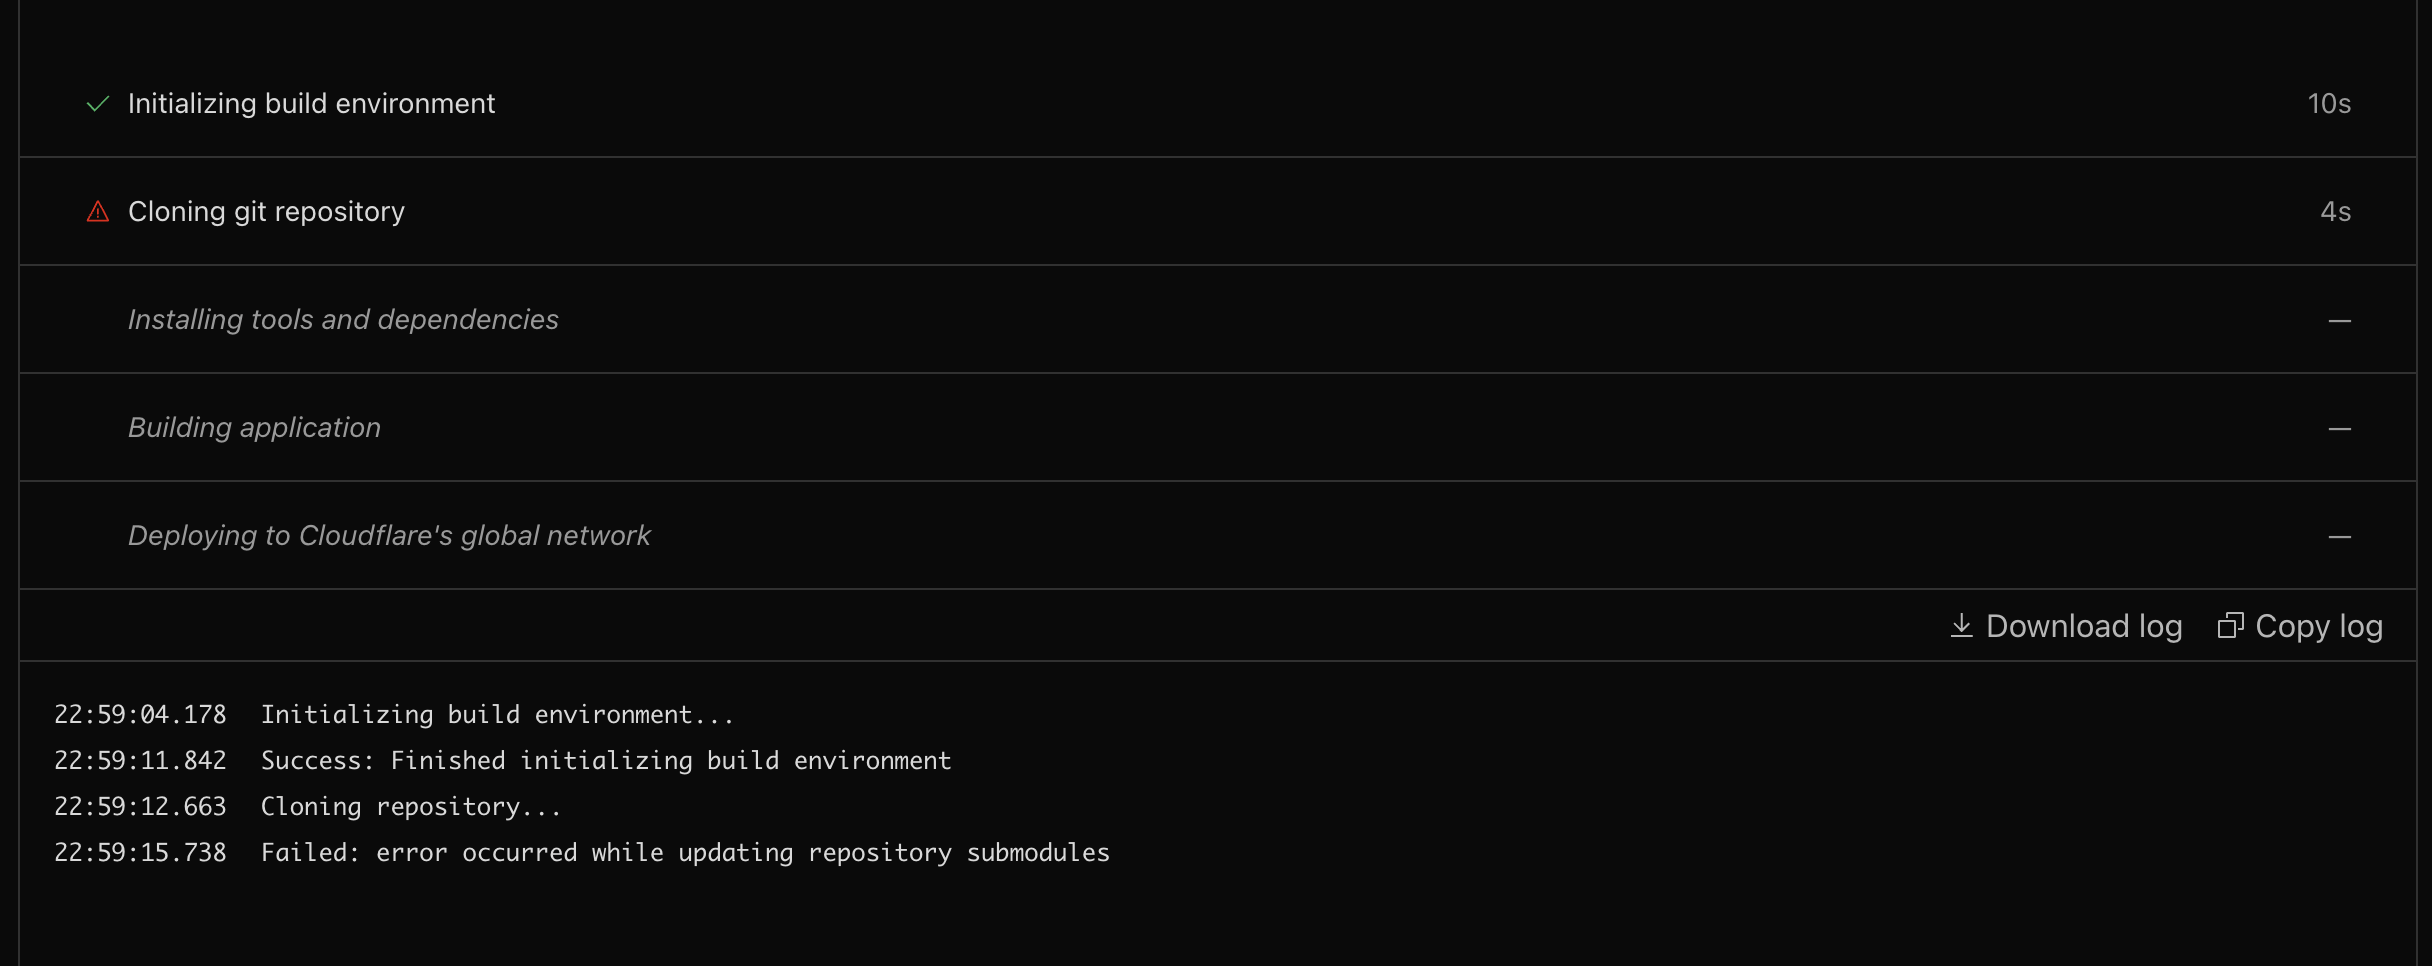Open Deploying to Cloudflare's global network step
Viewport: 2432px width, 966px height.
pyautogui.click(x=1218, y=536)
